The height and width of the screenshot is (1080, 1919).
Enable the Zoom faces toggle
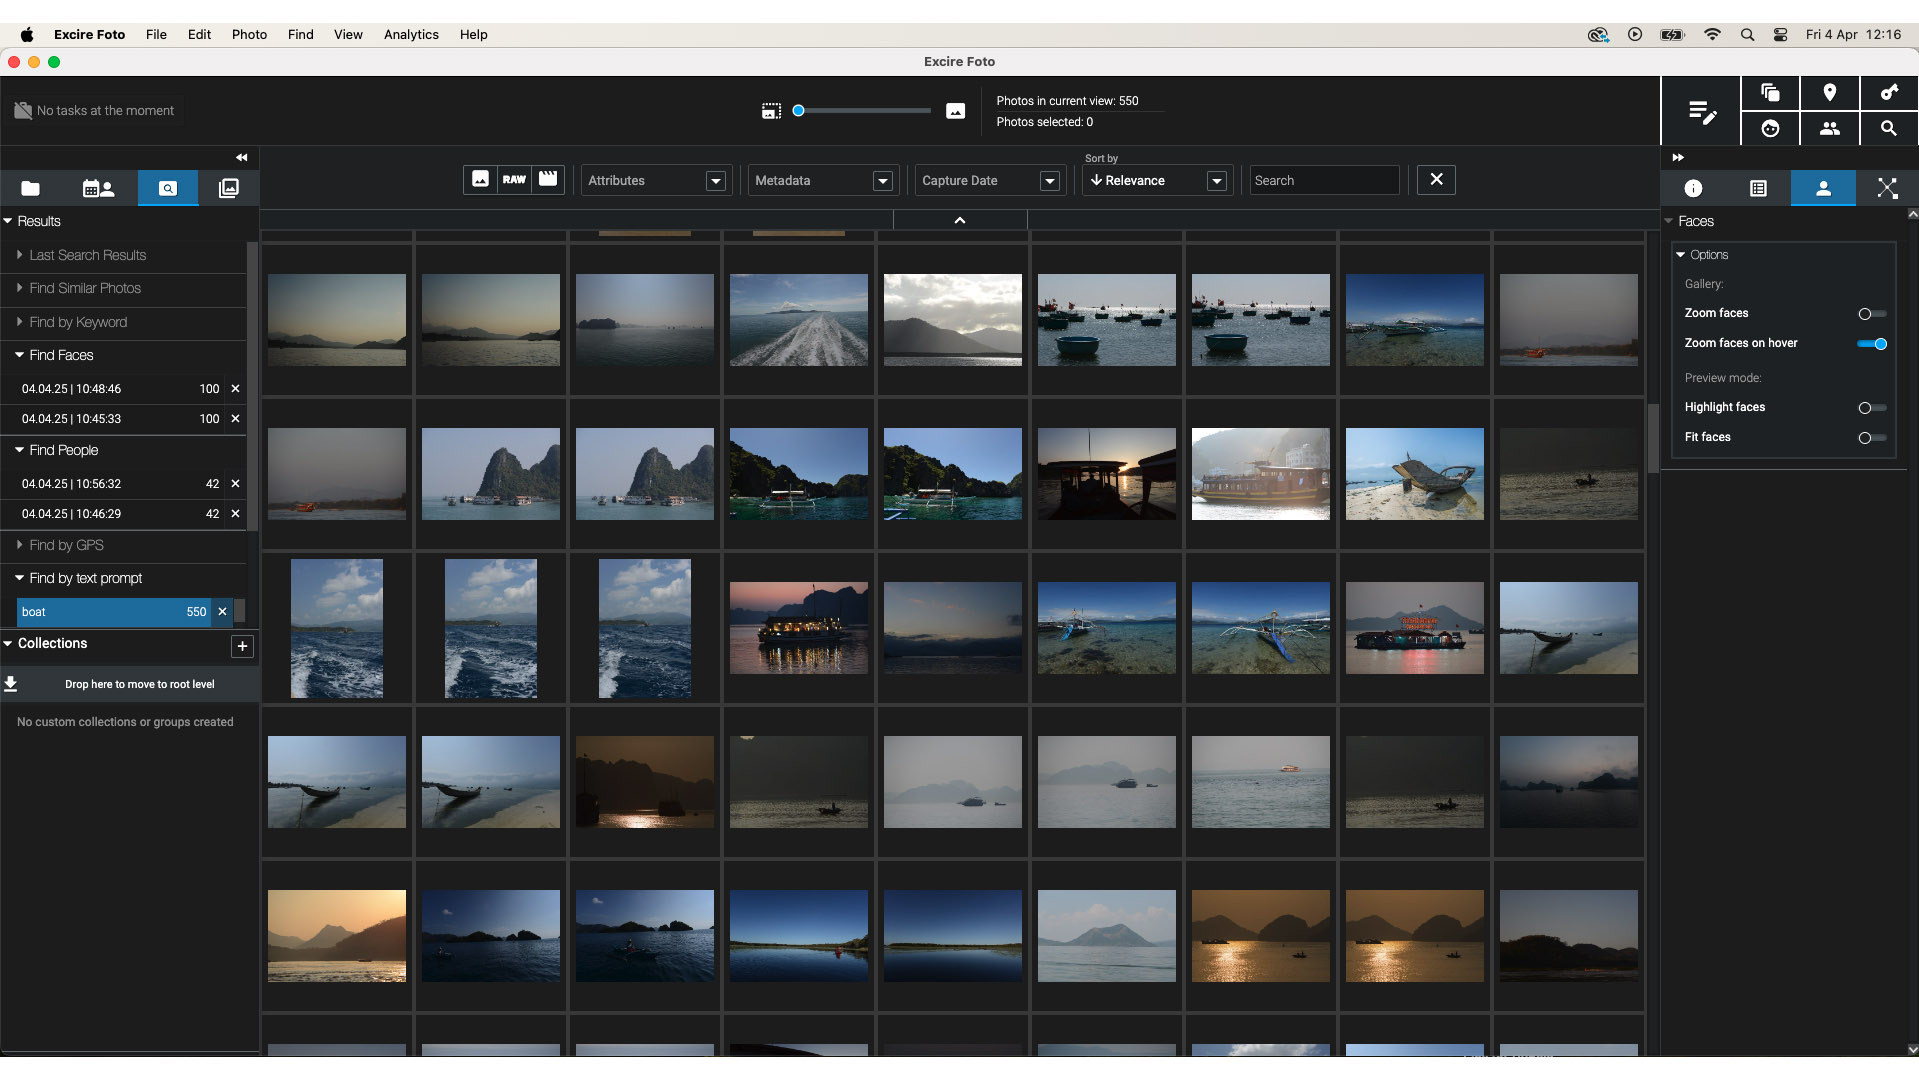tap(1872, 314)
